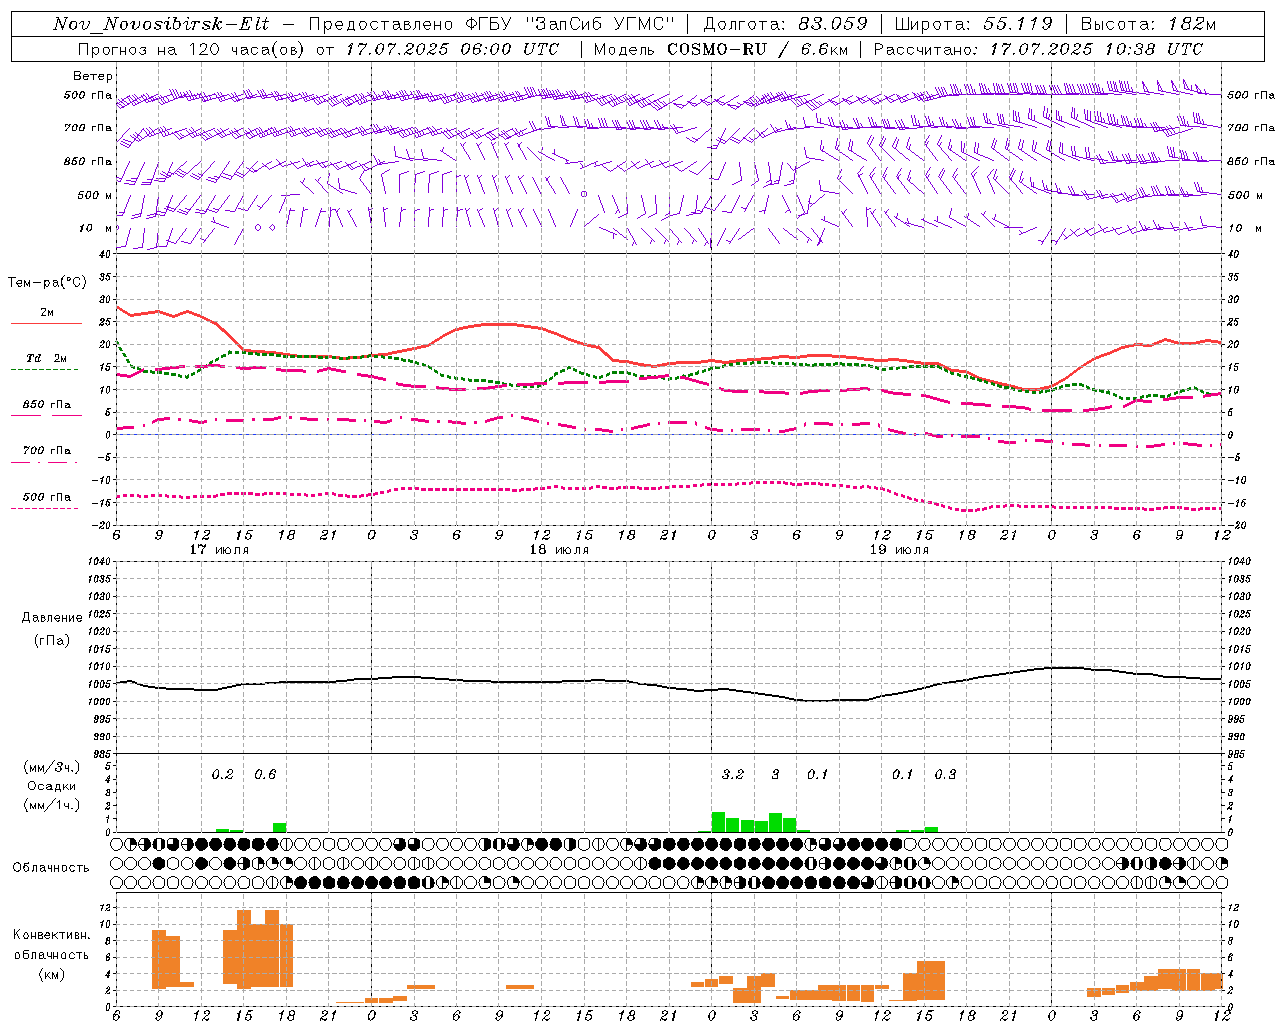Viewport: 1280px width, 1024px height.
Task: Click the Конвективн. convective cloud label
Action: click(x=51, y=935)
